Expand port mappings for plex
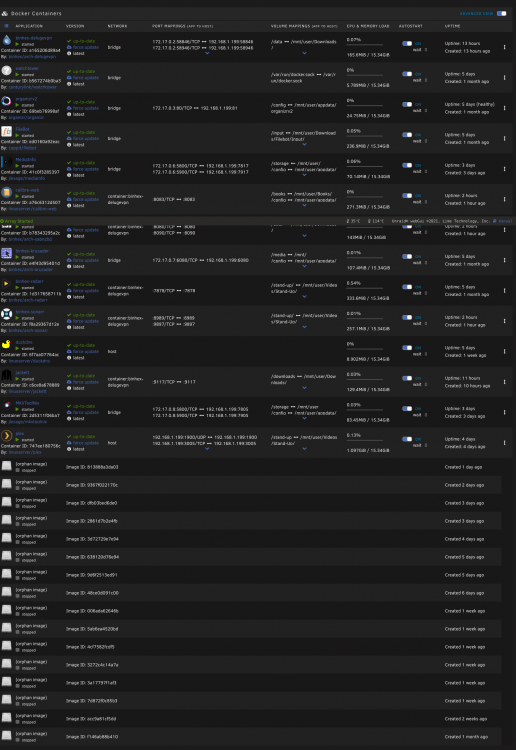 tap(207, 449)
